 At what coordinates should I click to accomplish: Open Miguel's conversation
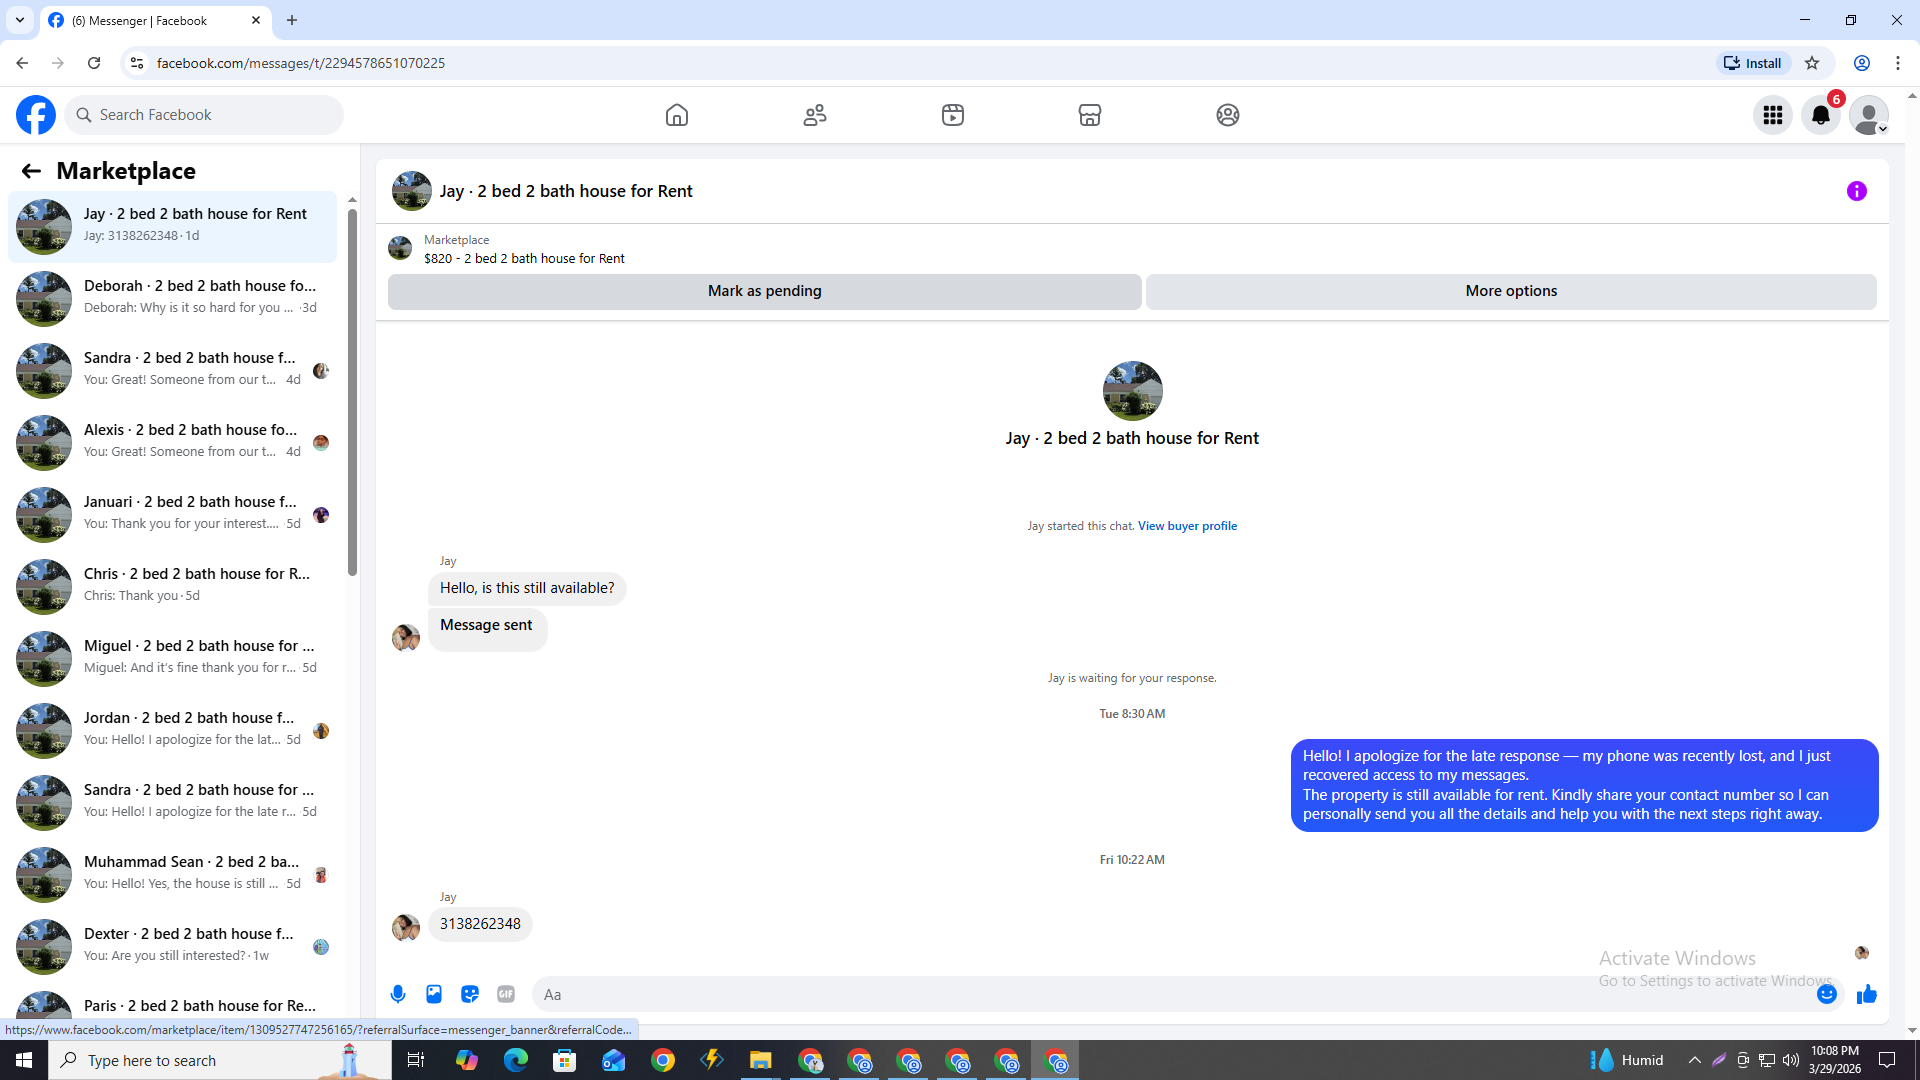(x=173, y=657)
